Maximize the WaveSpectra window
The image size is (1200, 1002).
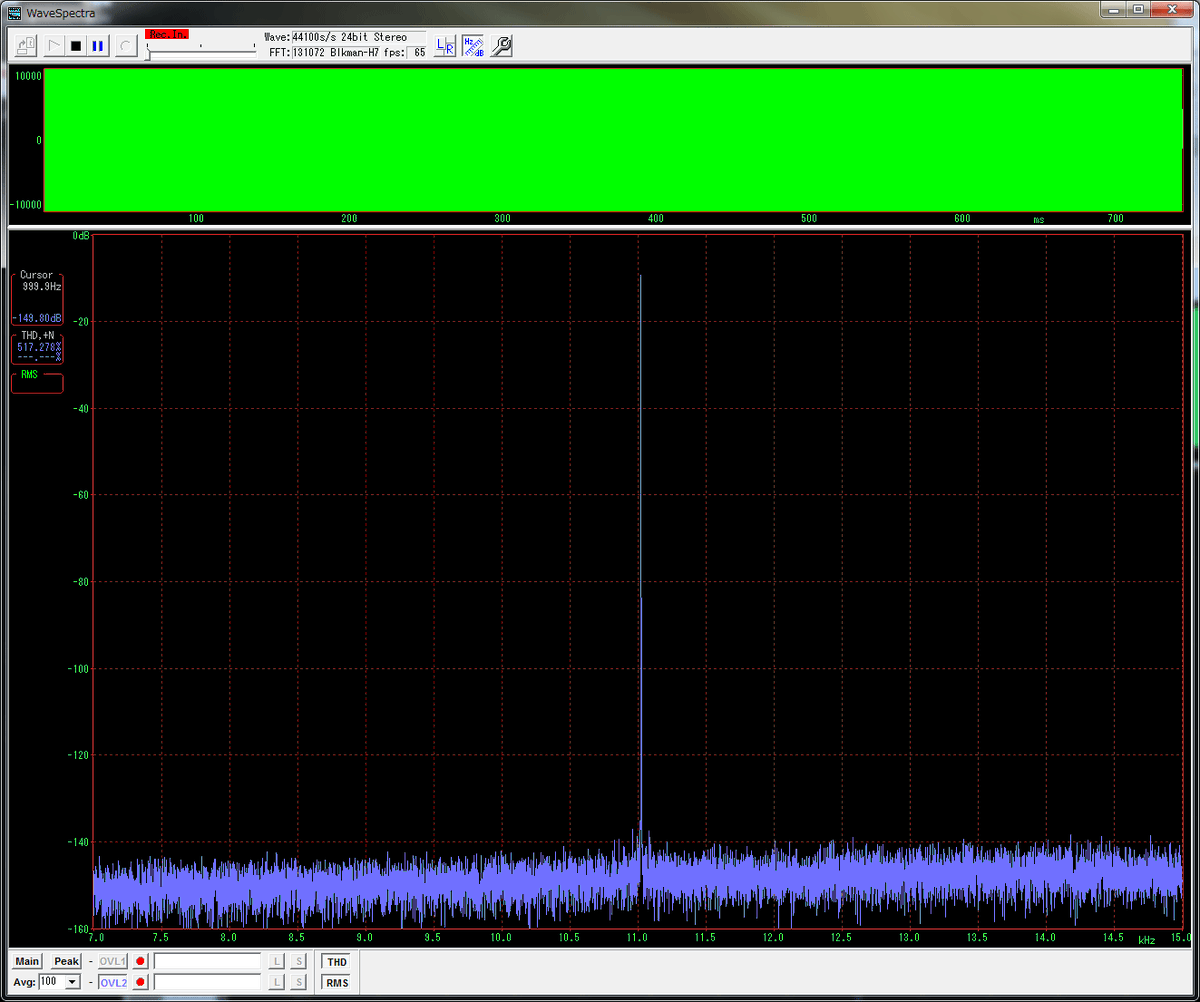(x=1139, y=9)
